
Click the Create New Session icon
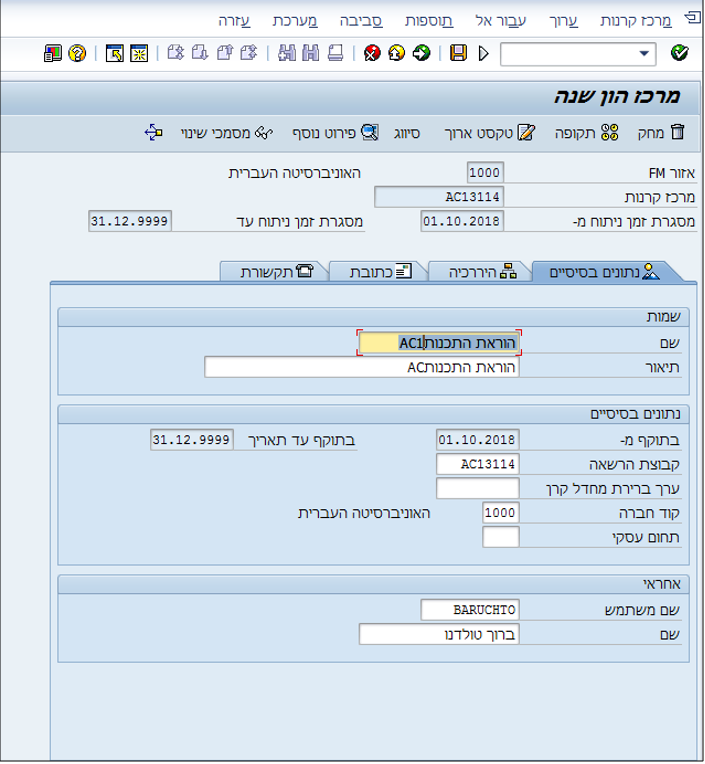click(x=139, y=53)
